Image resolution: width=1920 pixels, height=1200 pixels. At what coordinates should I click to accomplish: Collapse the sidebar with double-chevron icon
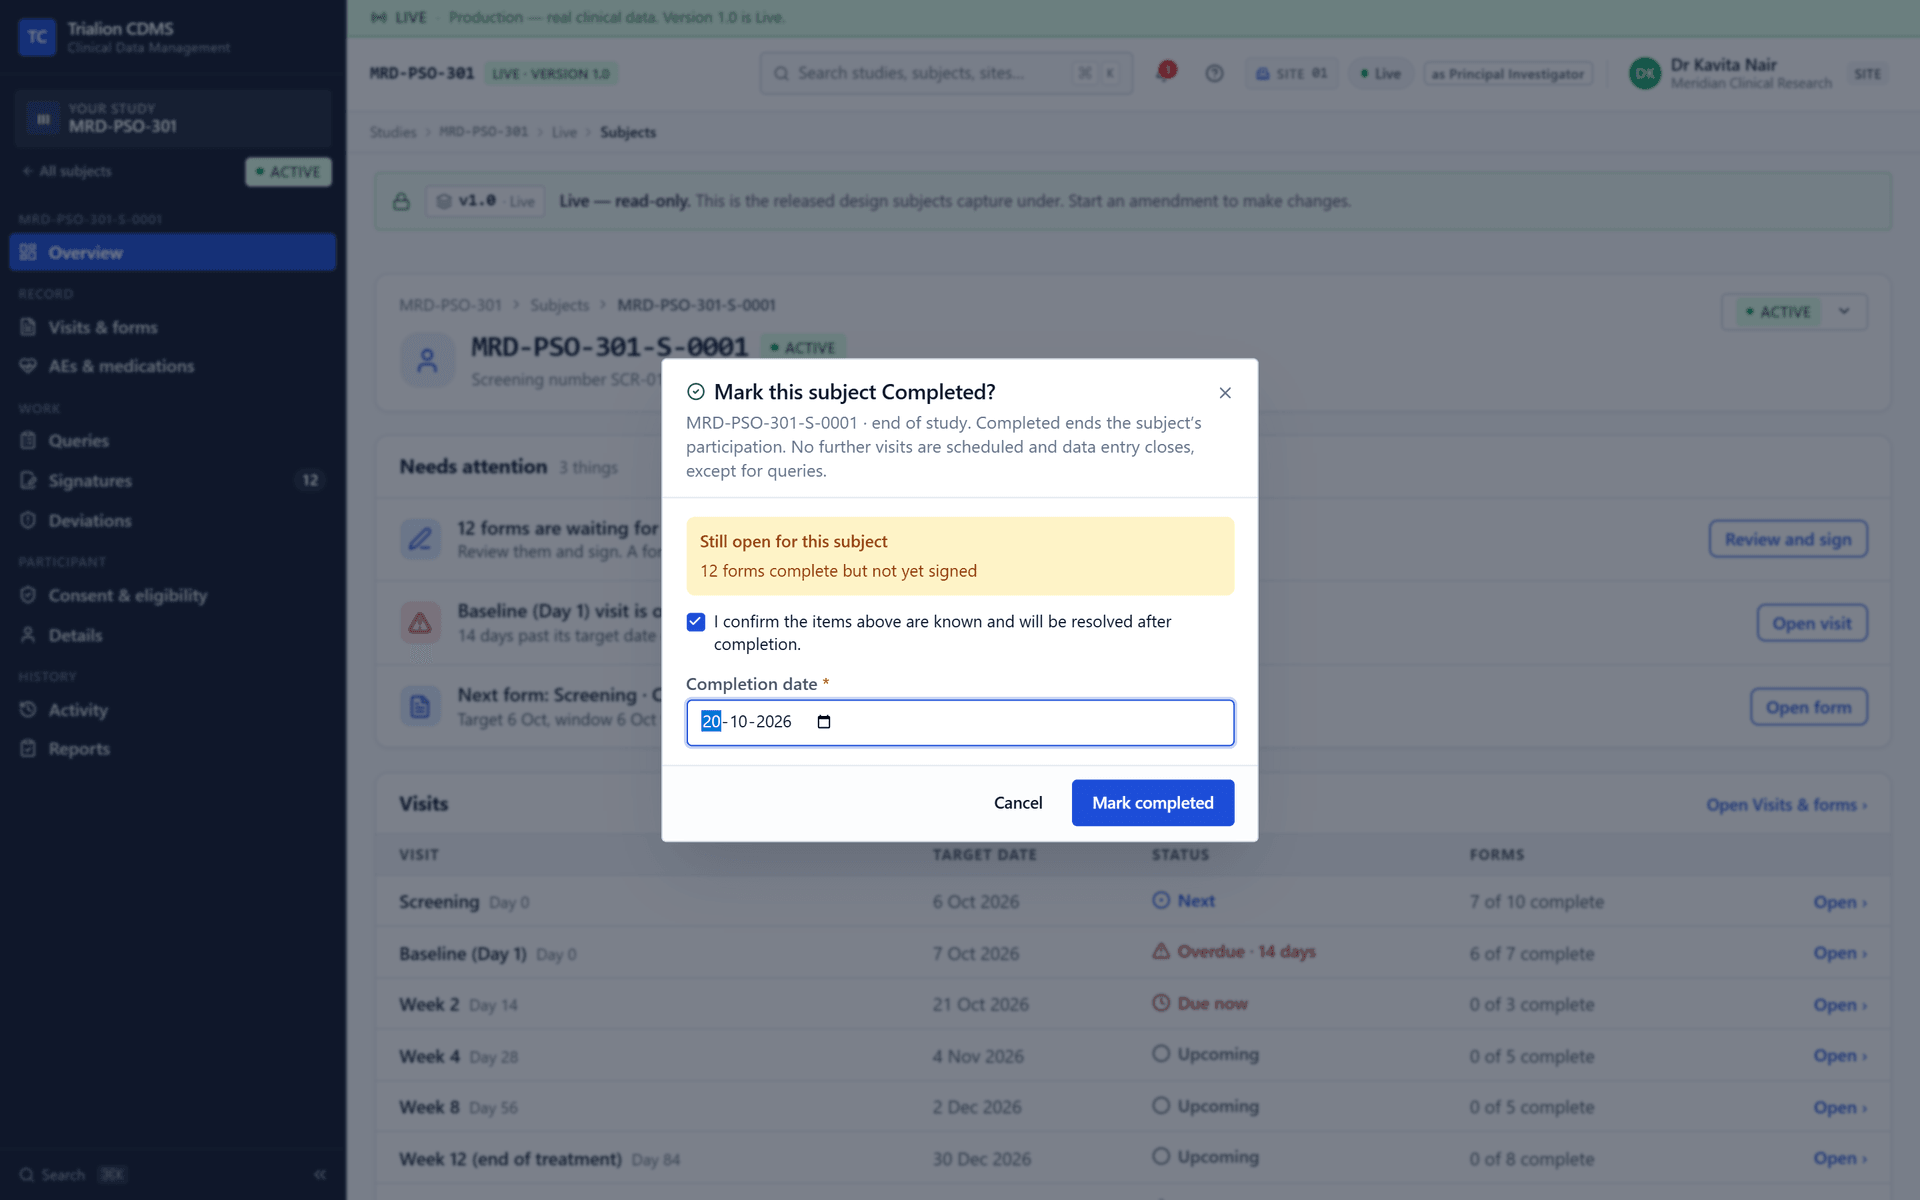[320, 1174]
